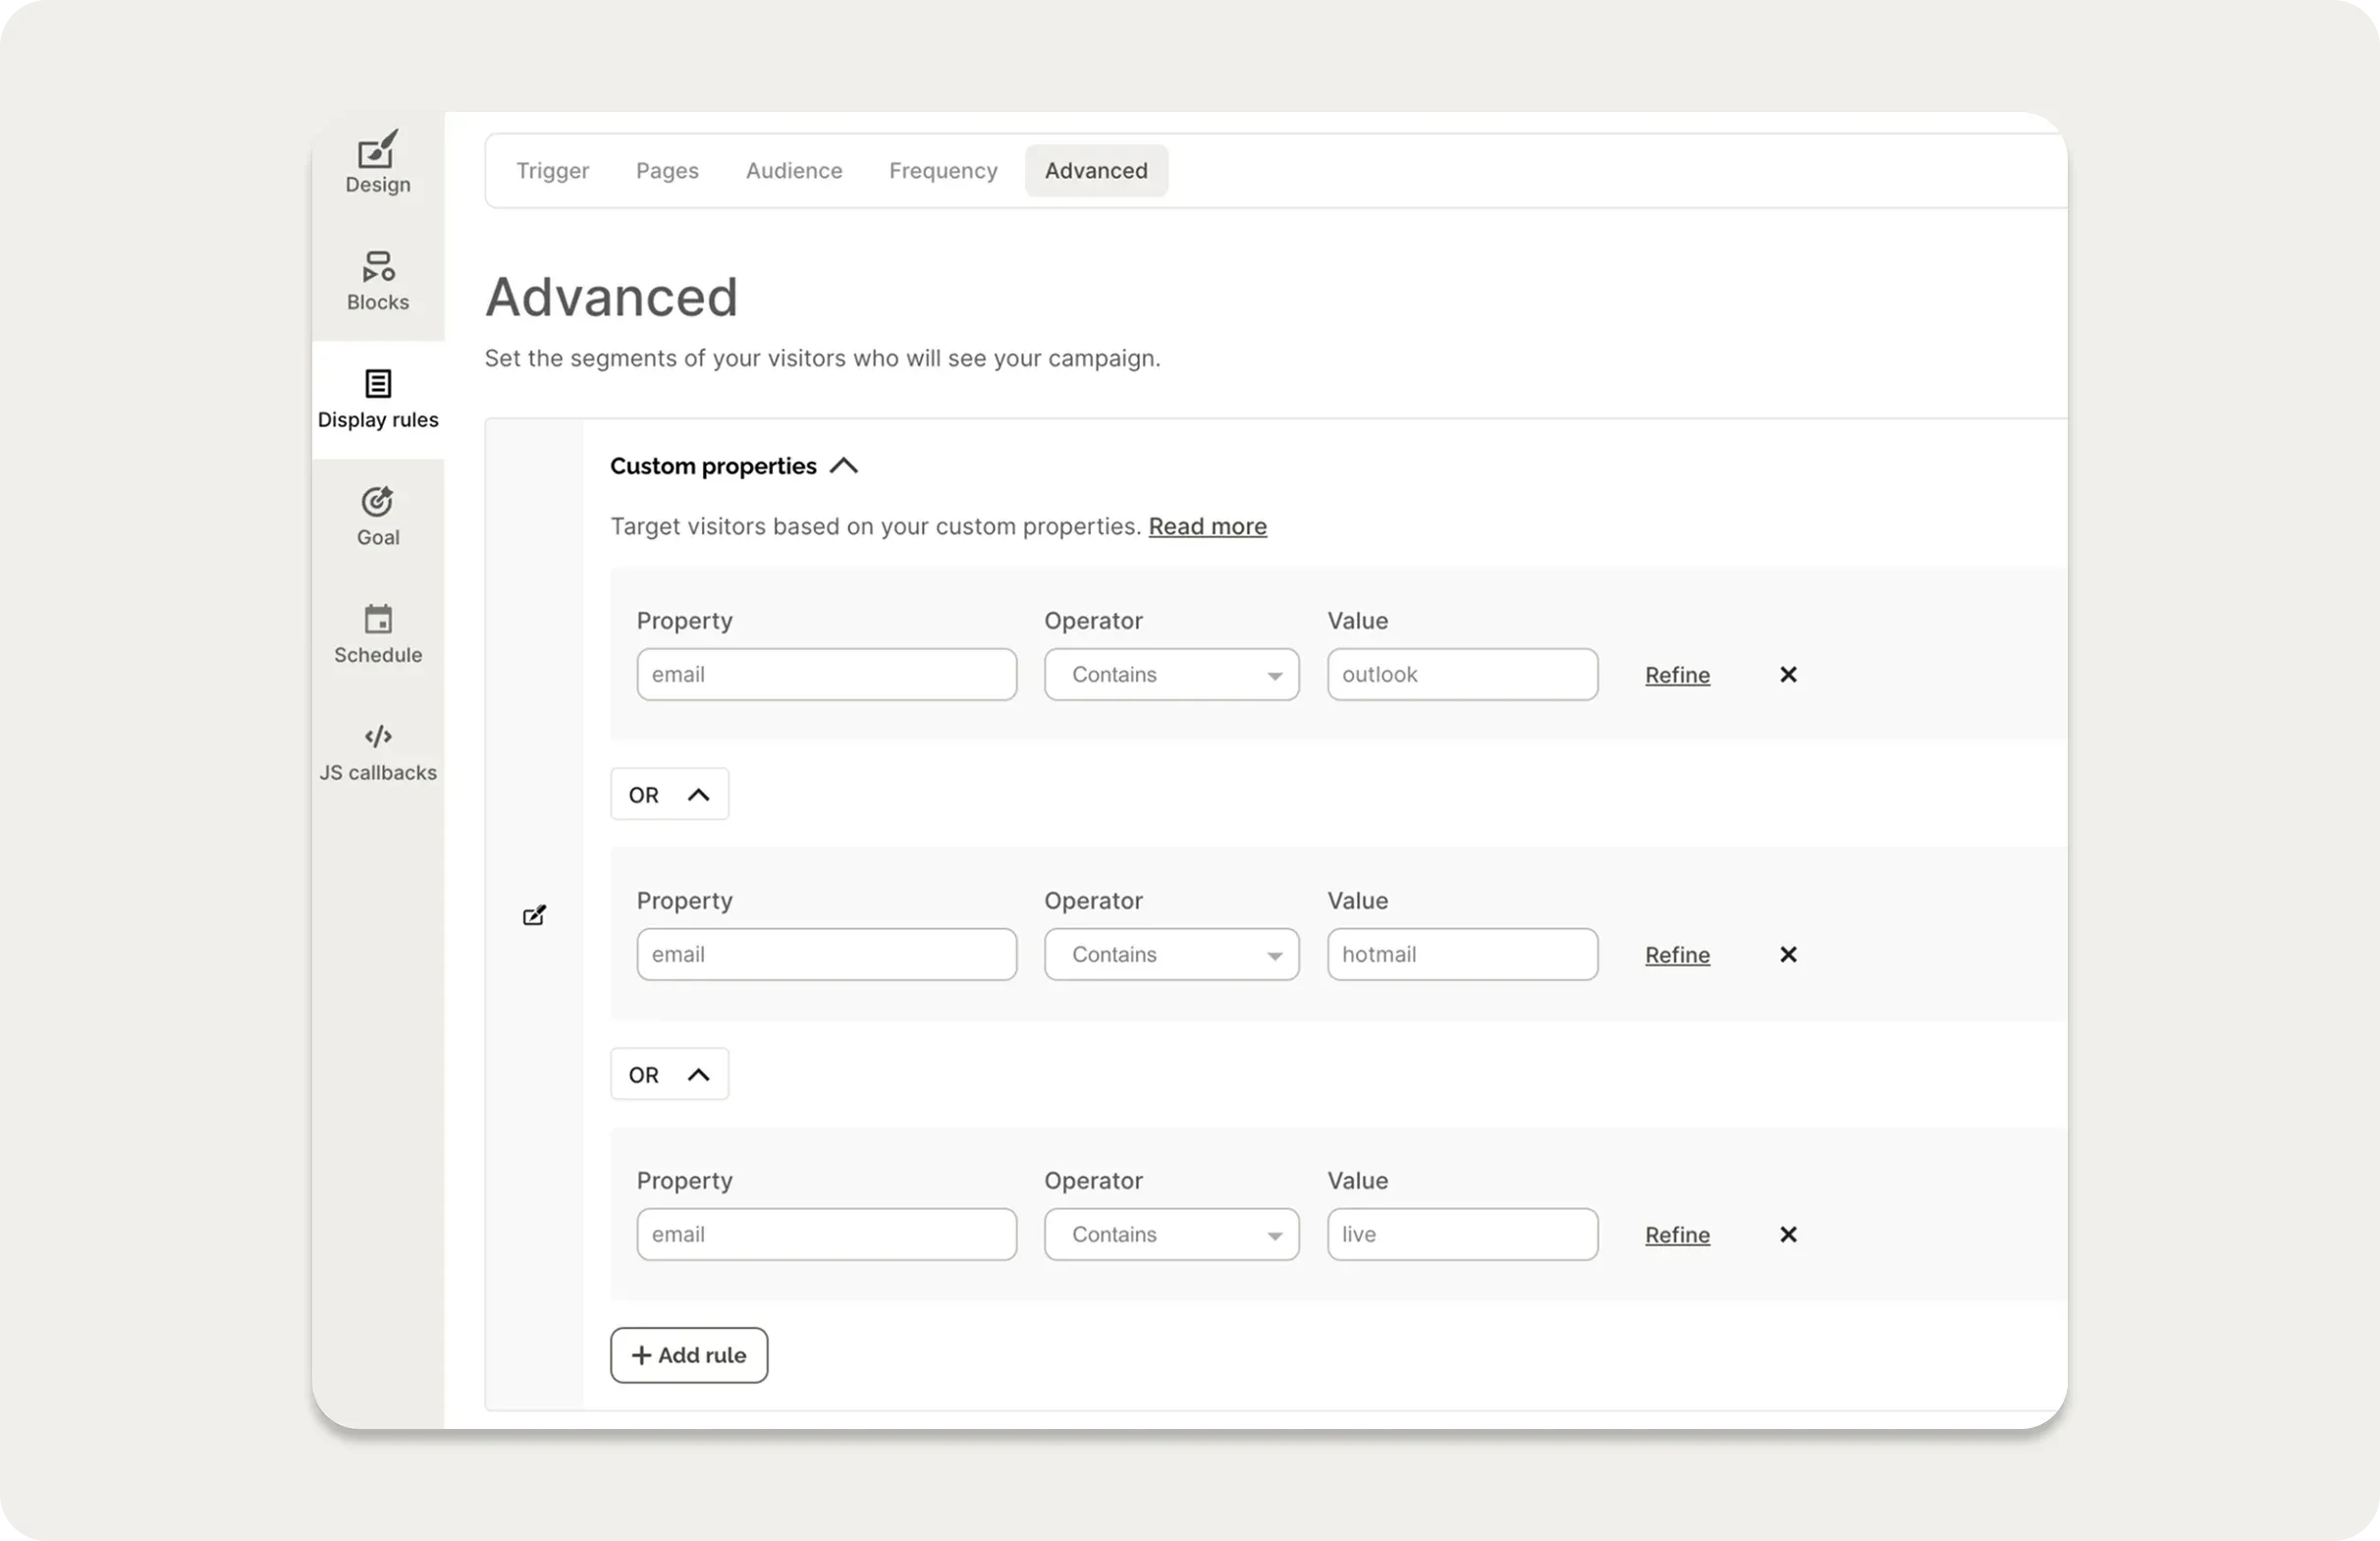Image resolution: width=2380 pixels, height=1541 pixels.
Task: Open the Schedule panel
Action: point(377,632)
